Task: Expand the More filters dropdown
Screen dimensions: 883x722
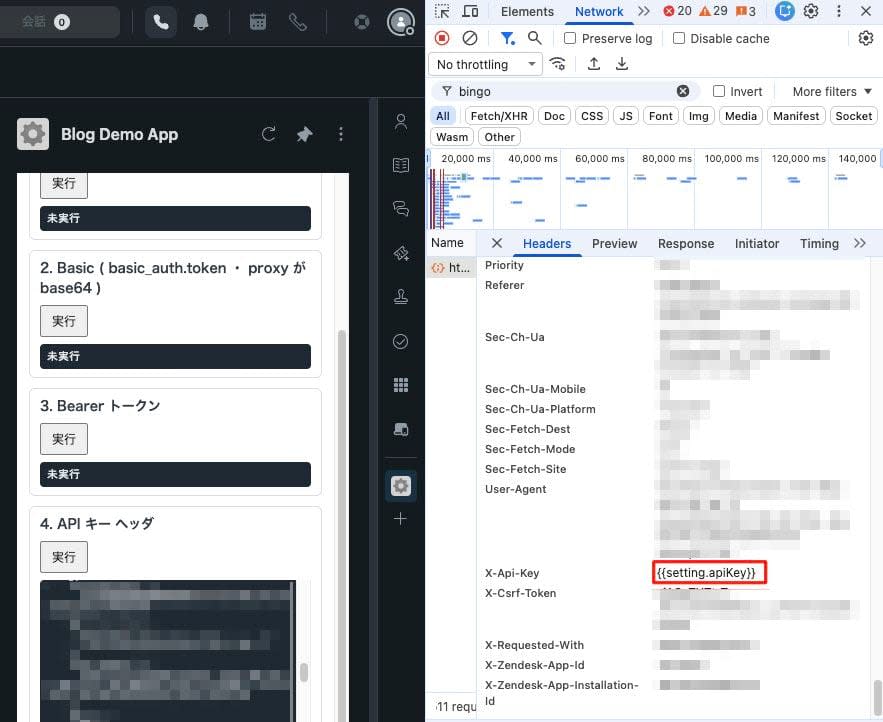Action: point(832,91)
